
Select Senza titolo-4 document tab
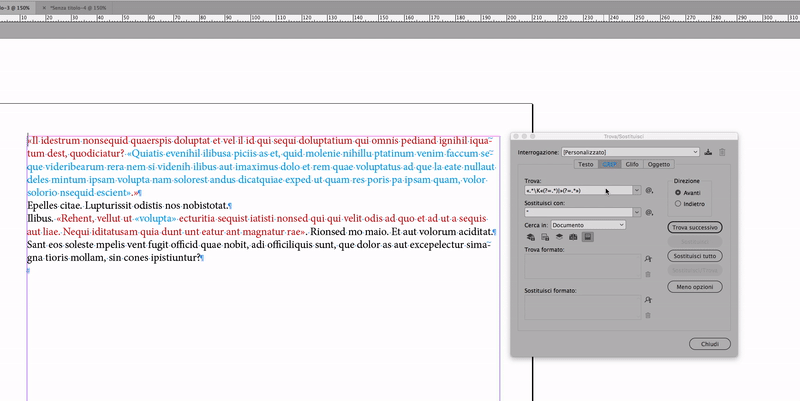pos(78,8)
